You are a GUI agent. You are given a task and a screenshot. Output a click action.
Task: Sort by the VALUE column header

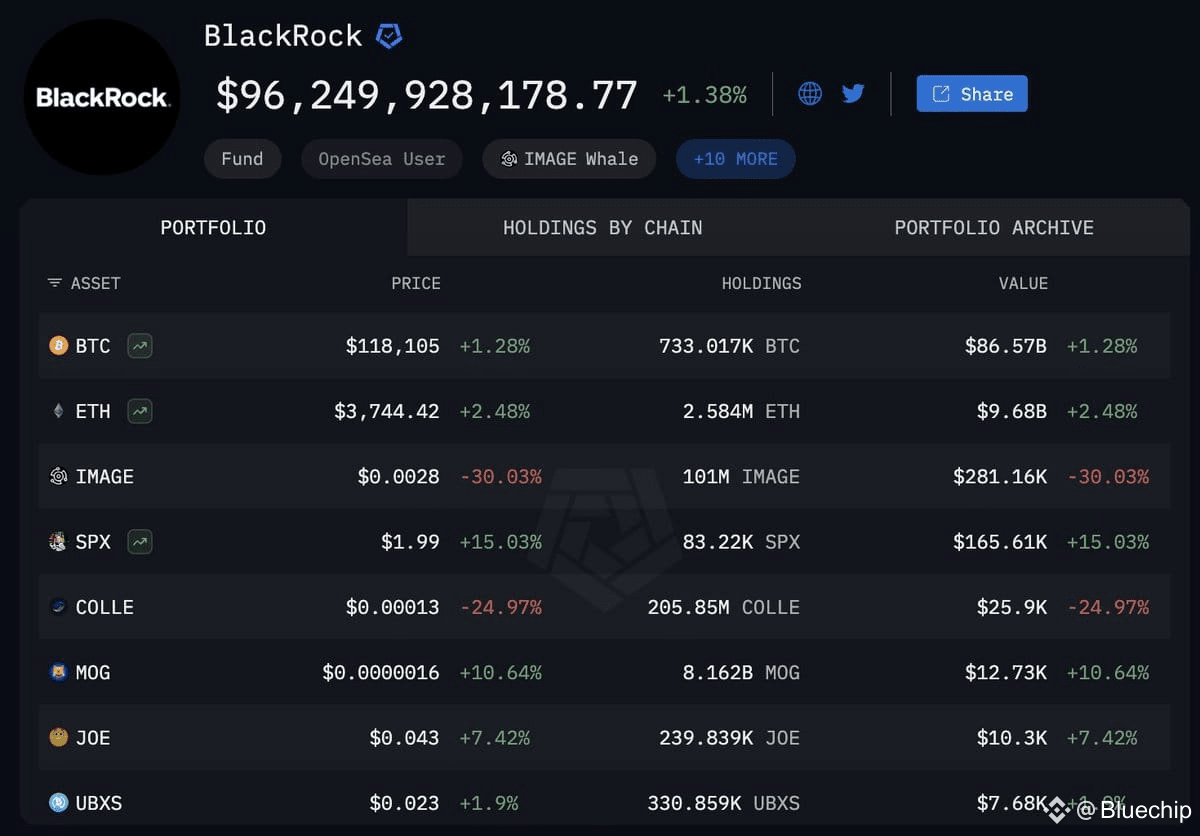(x=1023, y=284)
